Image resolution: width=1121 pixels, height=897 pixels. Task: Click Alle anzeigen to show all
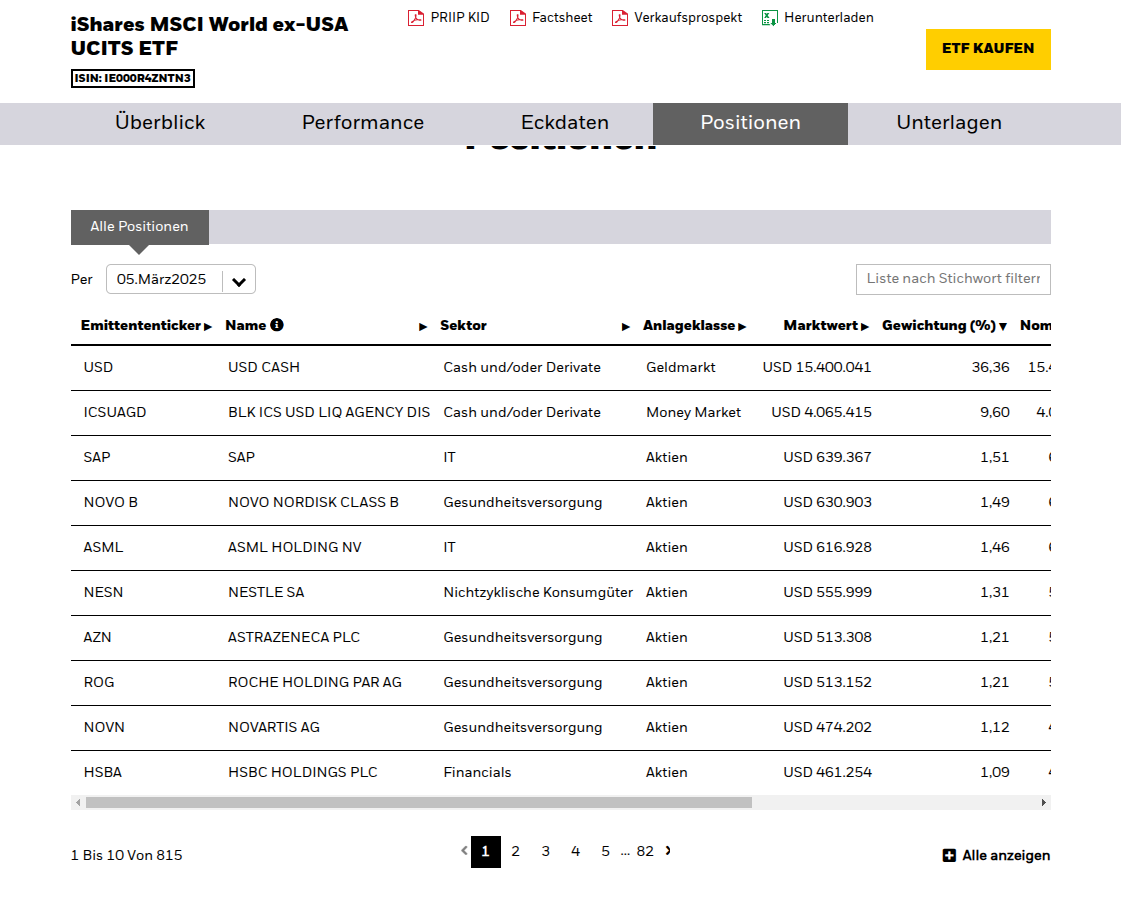(1006, 856)
